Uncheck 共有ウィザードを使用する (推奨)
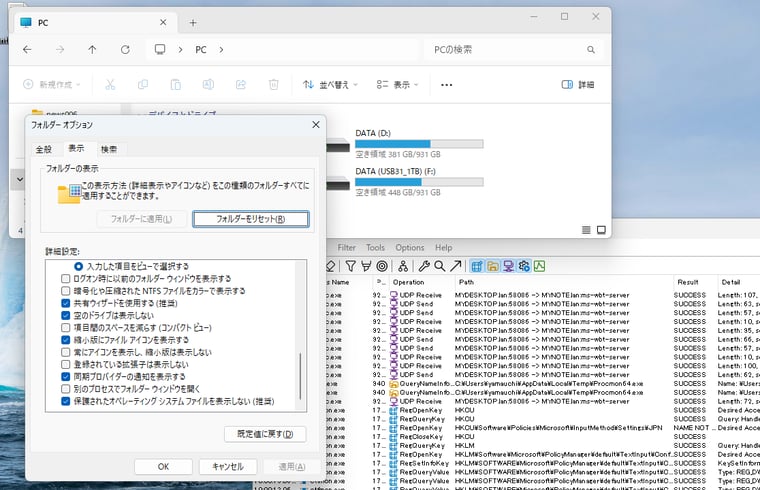Screen dimensions: 760x490 (x=65, y=303)
